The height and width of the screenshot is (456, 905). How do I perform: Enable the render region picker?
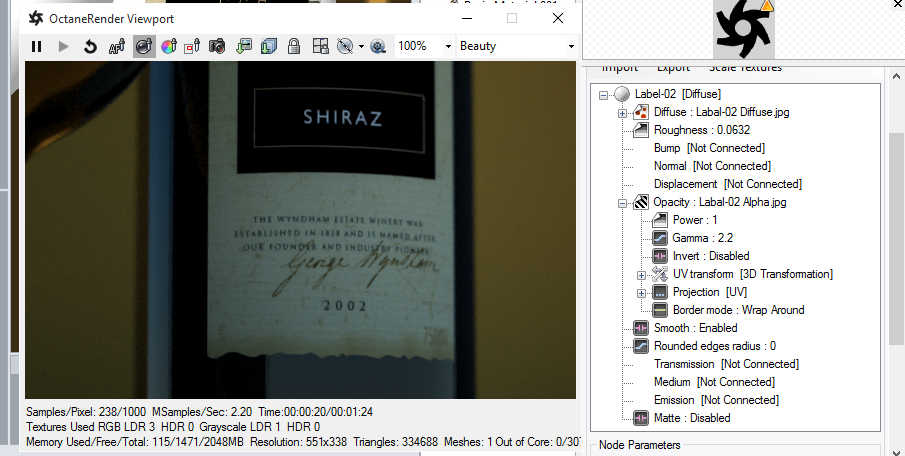[x=192, y=46]
